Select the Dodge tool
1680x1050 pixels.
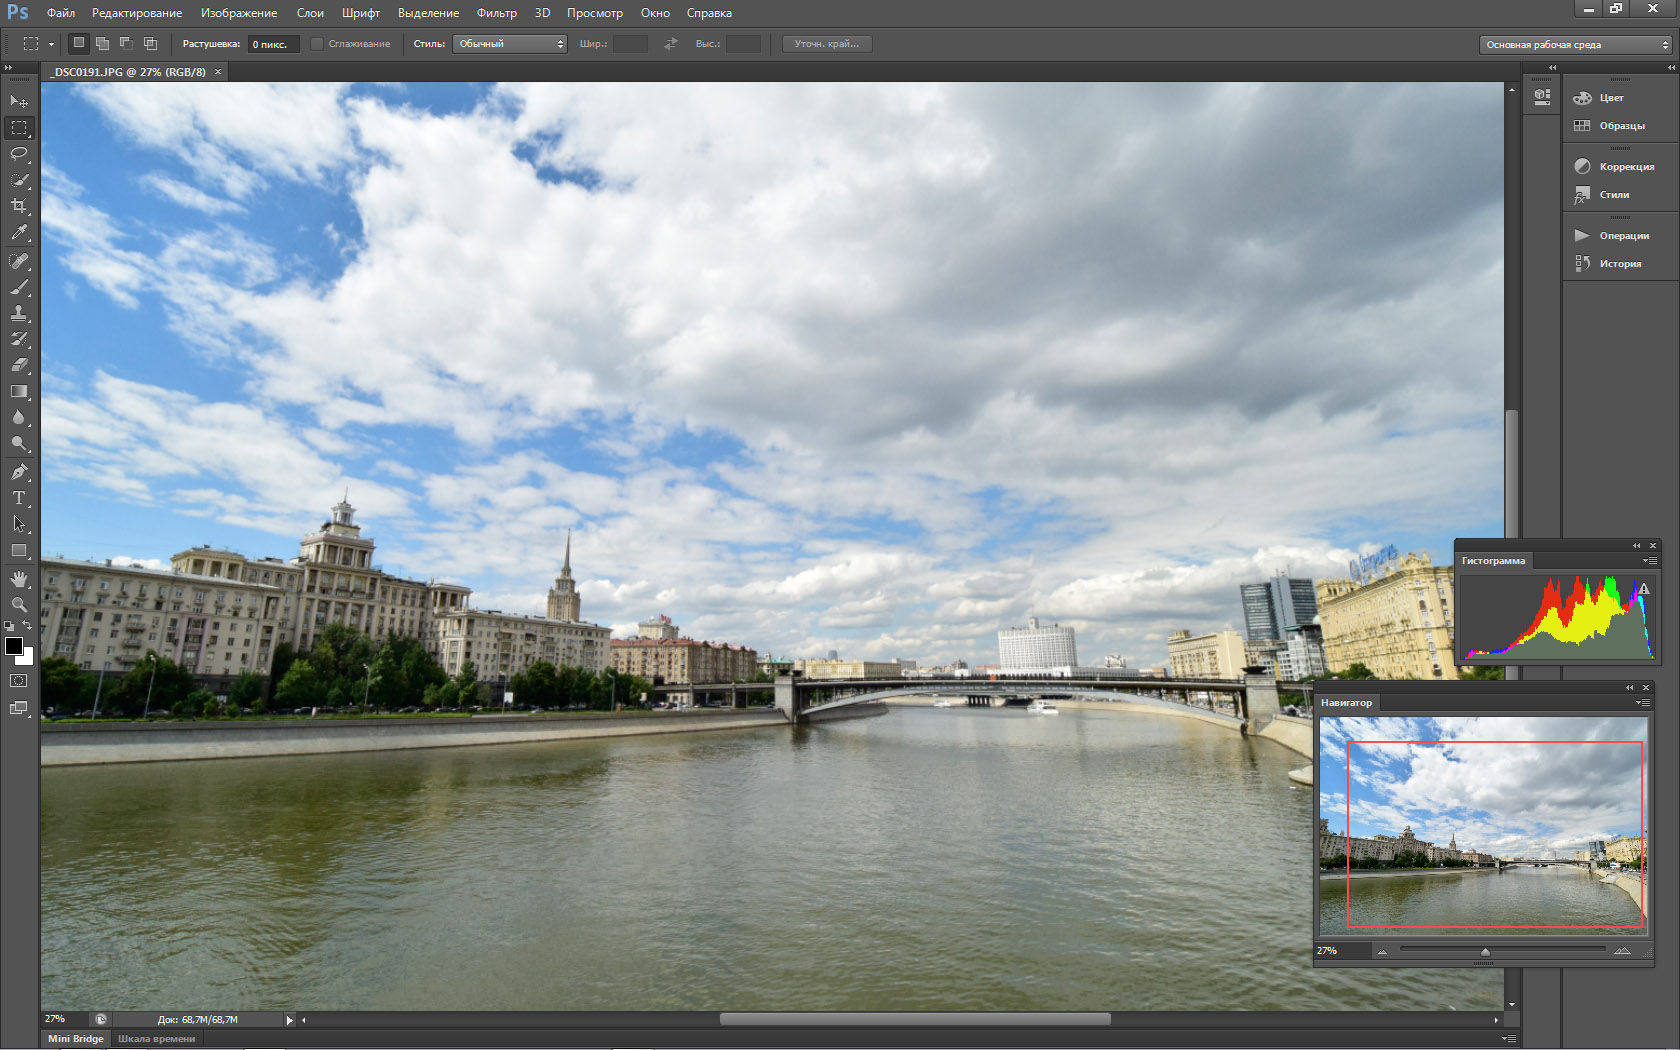click(x=19, y=443)
